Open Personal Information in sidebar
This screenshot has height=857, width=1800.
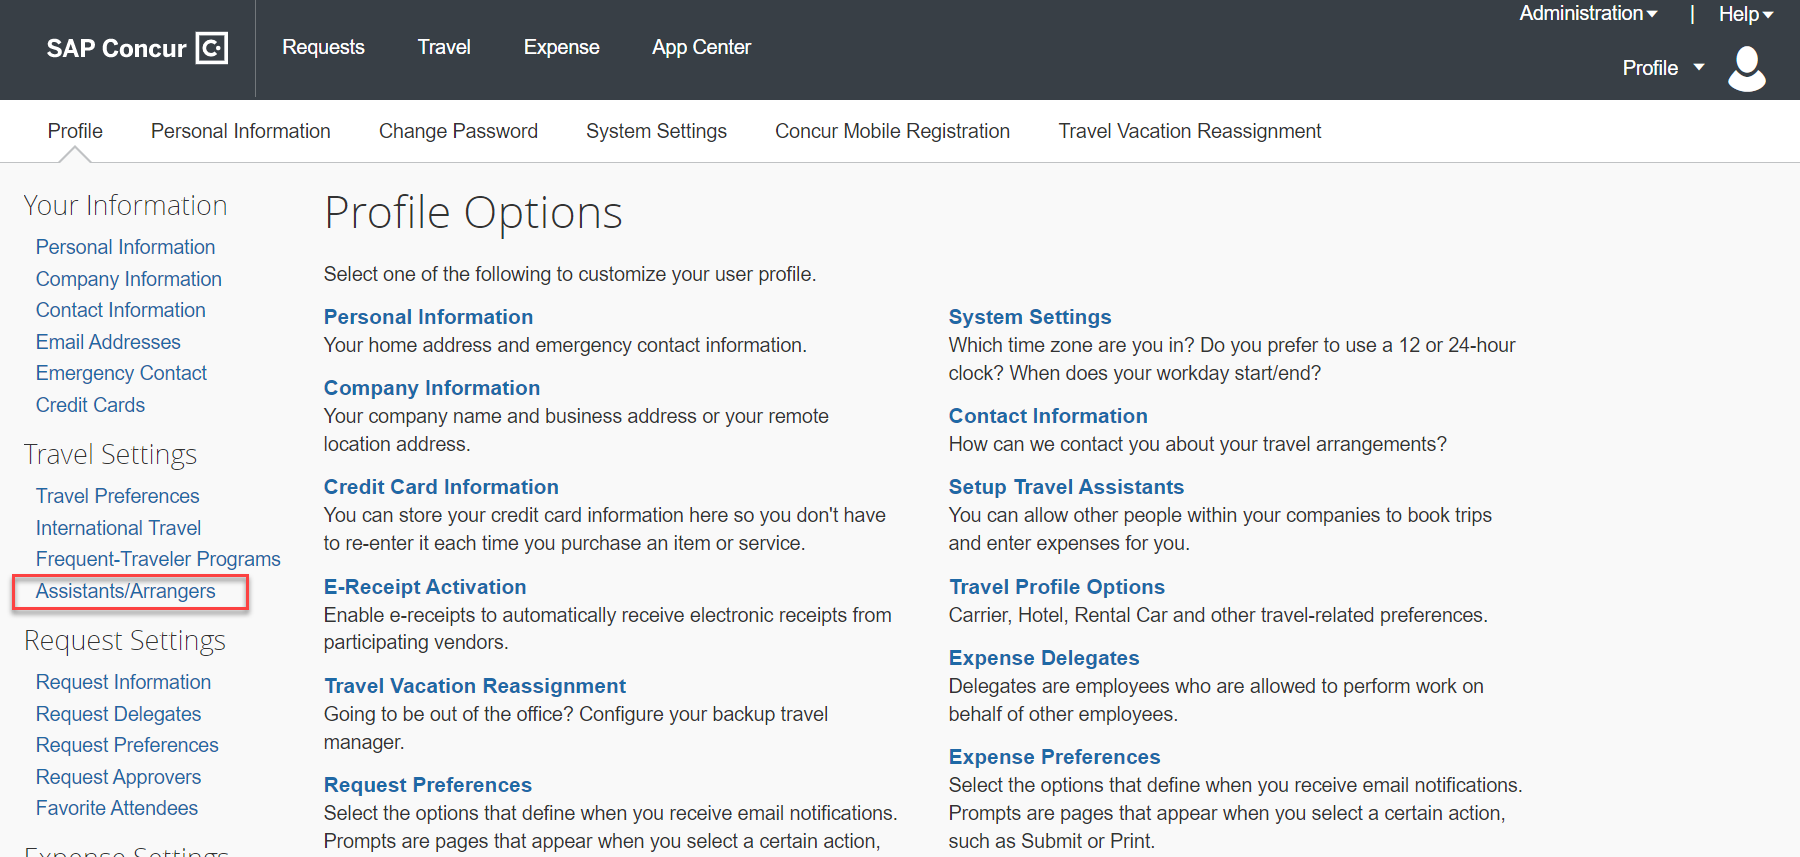(125, 247)
